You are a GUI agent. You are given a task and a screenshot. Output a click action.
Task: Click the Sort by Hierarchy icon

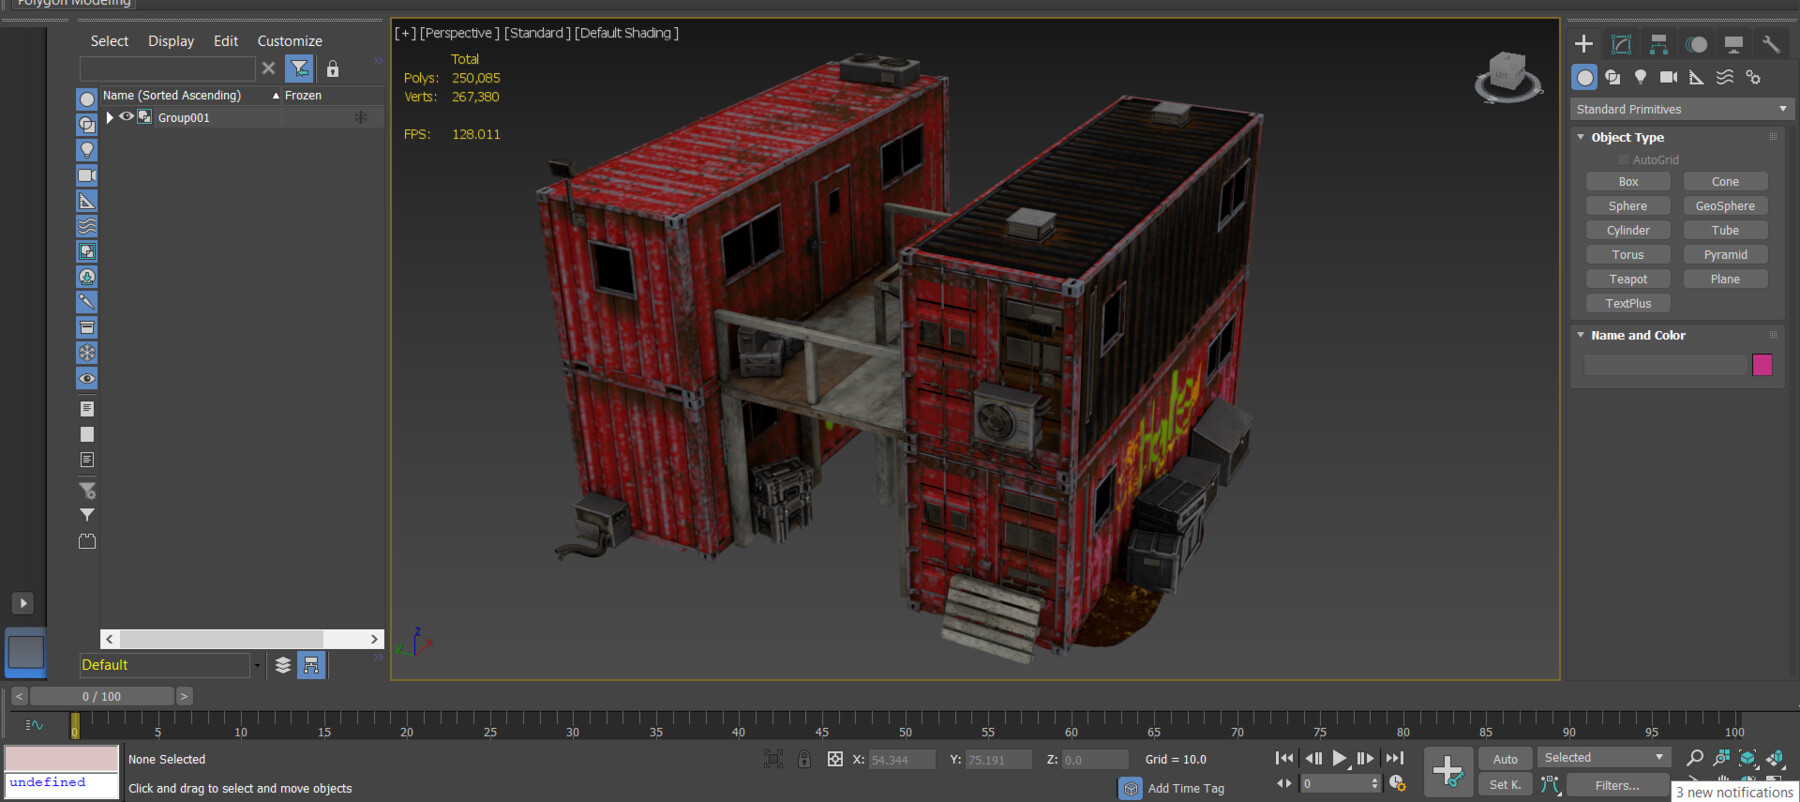[311, 665]
